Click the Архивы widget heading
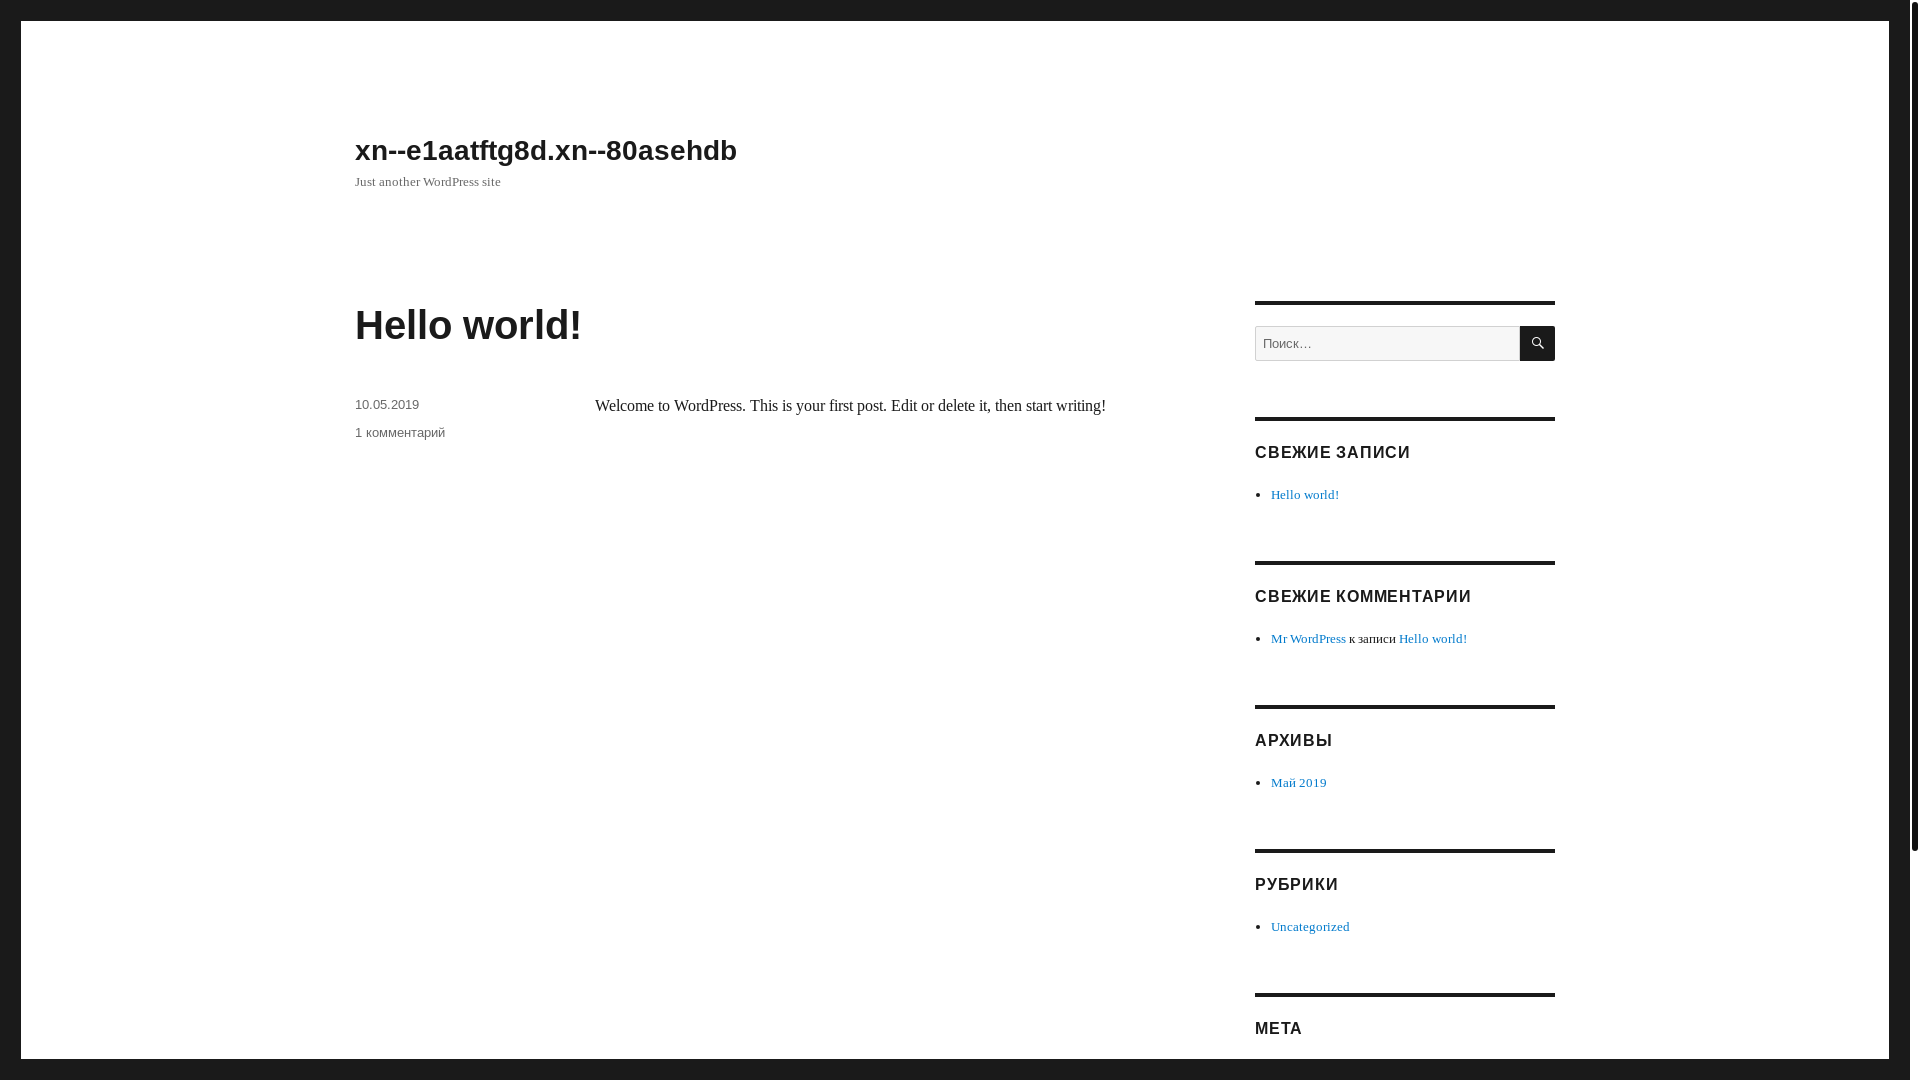This screenshot has height=1080, width=1920. (1294, 741)
